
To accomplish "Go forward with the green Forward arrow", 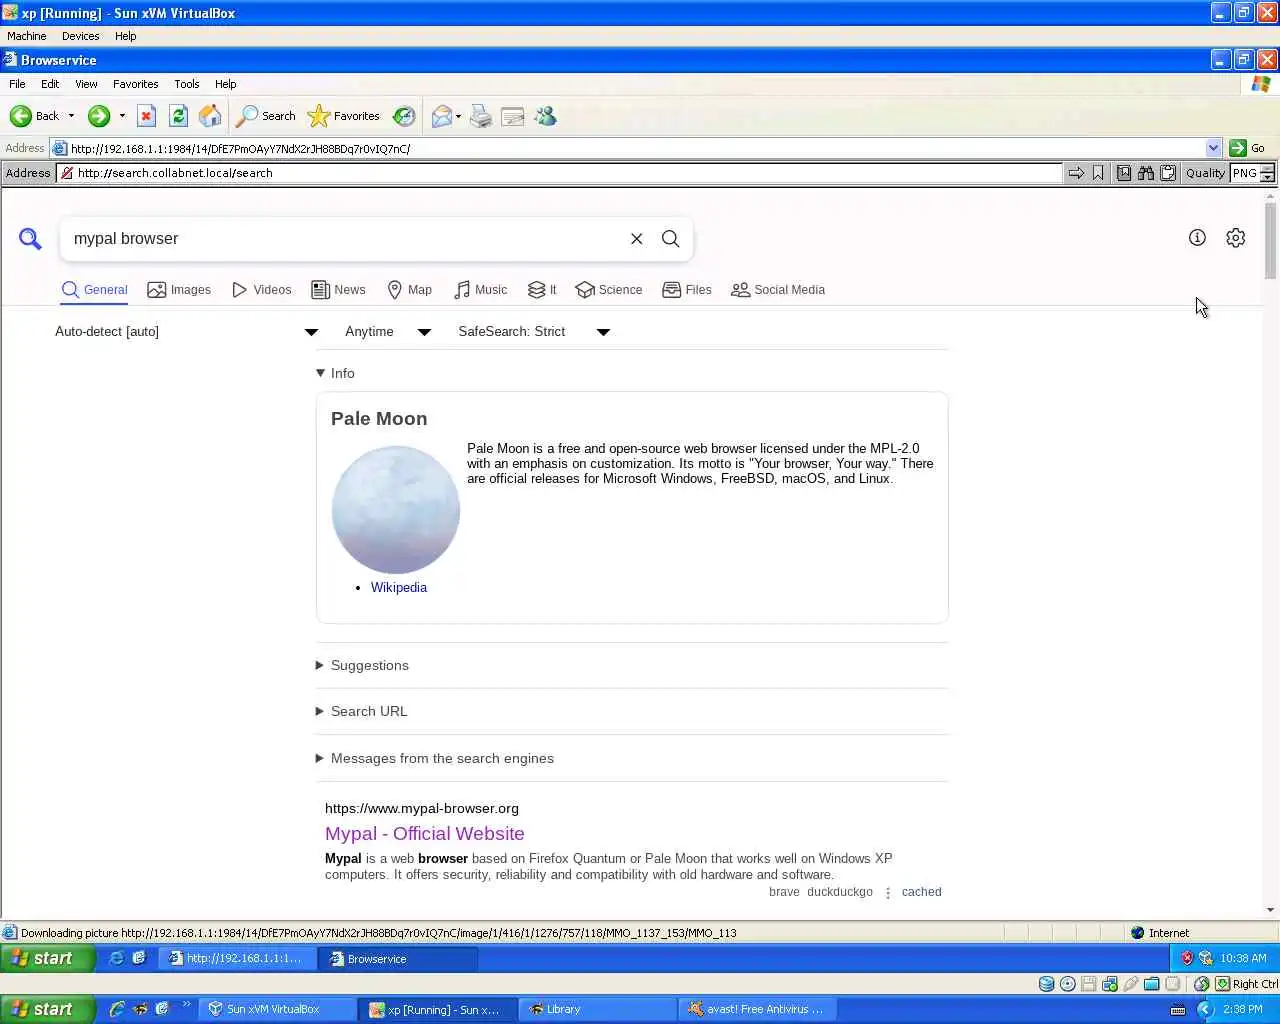I will tap(98, 116).
